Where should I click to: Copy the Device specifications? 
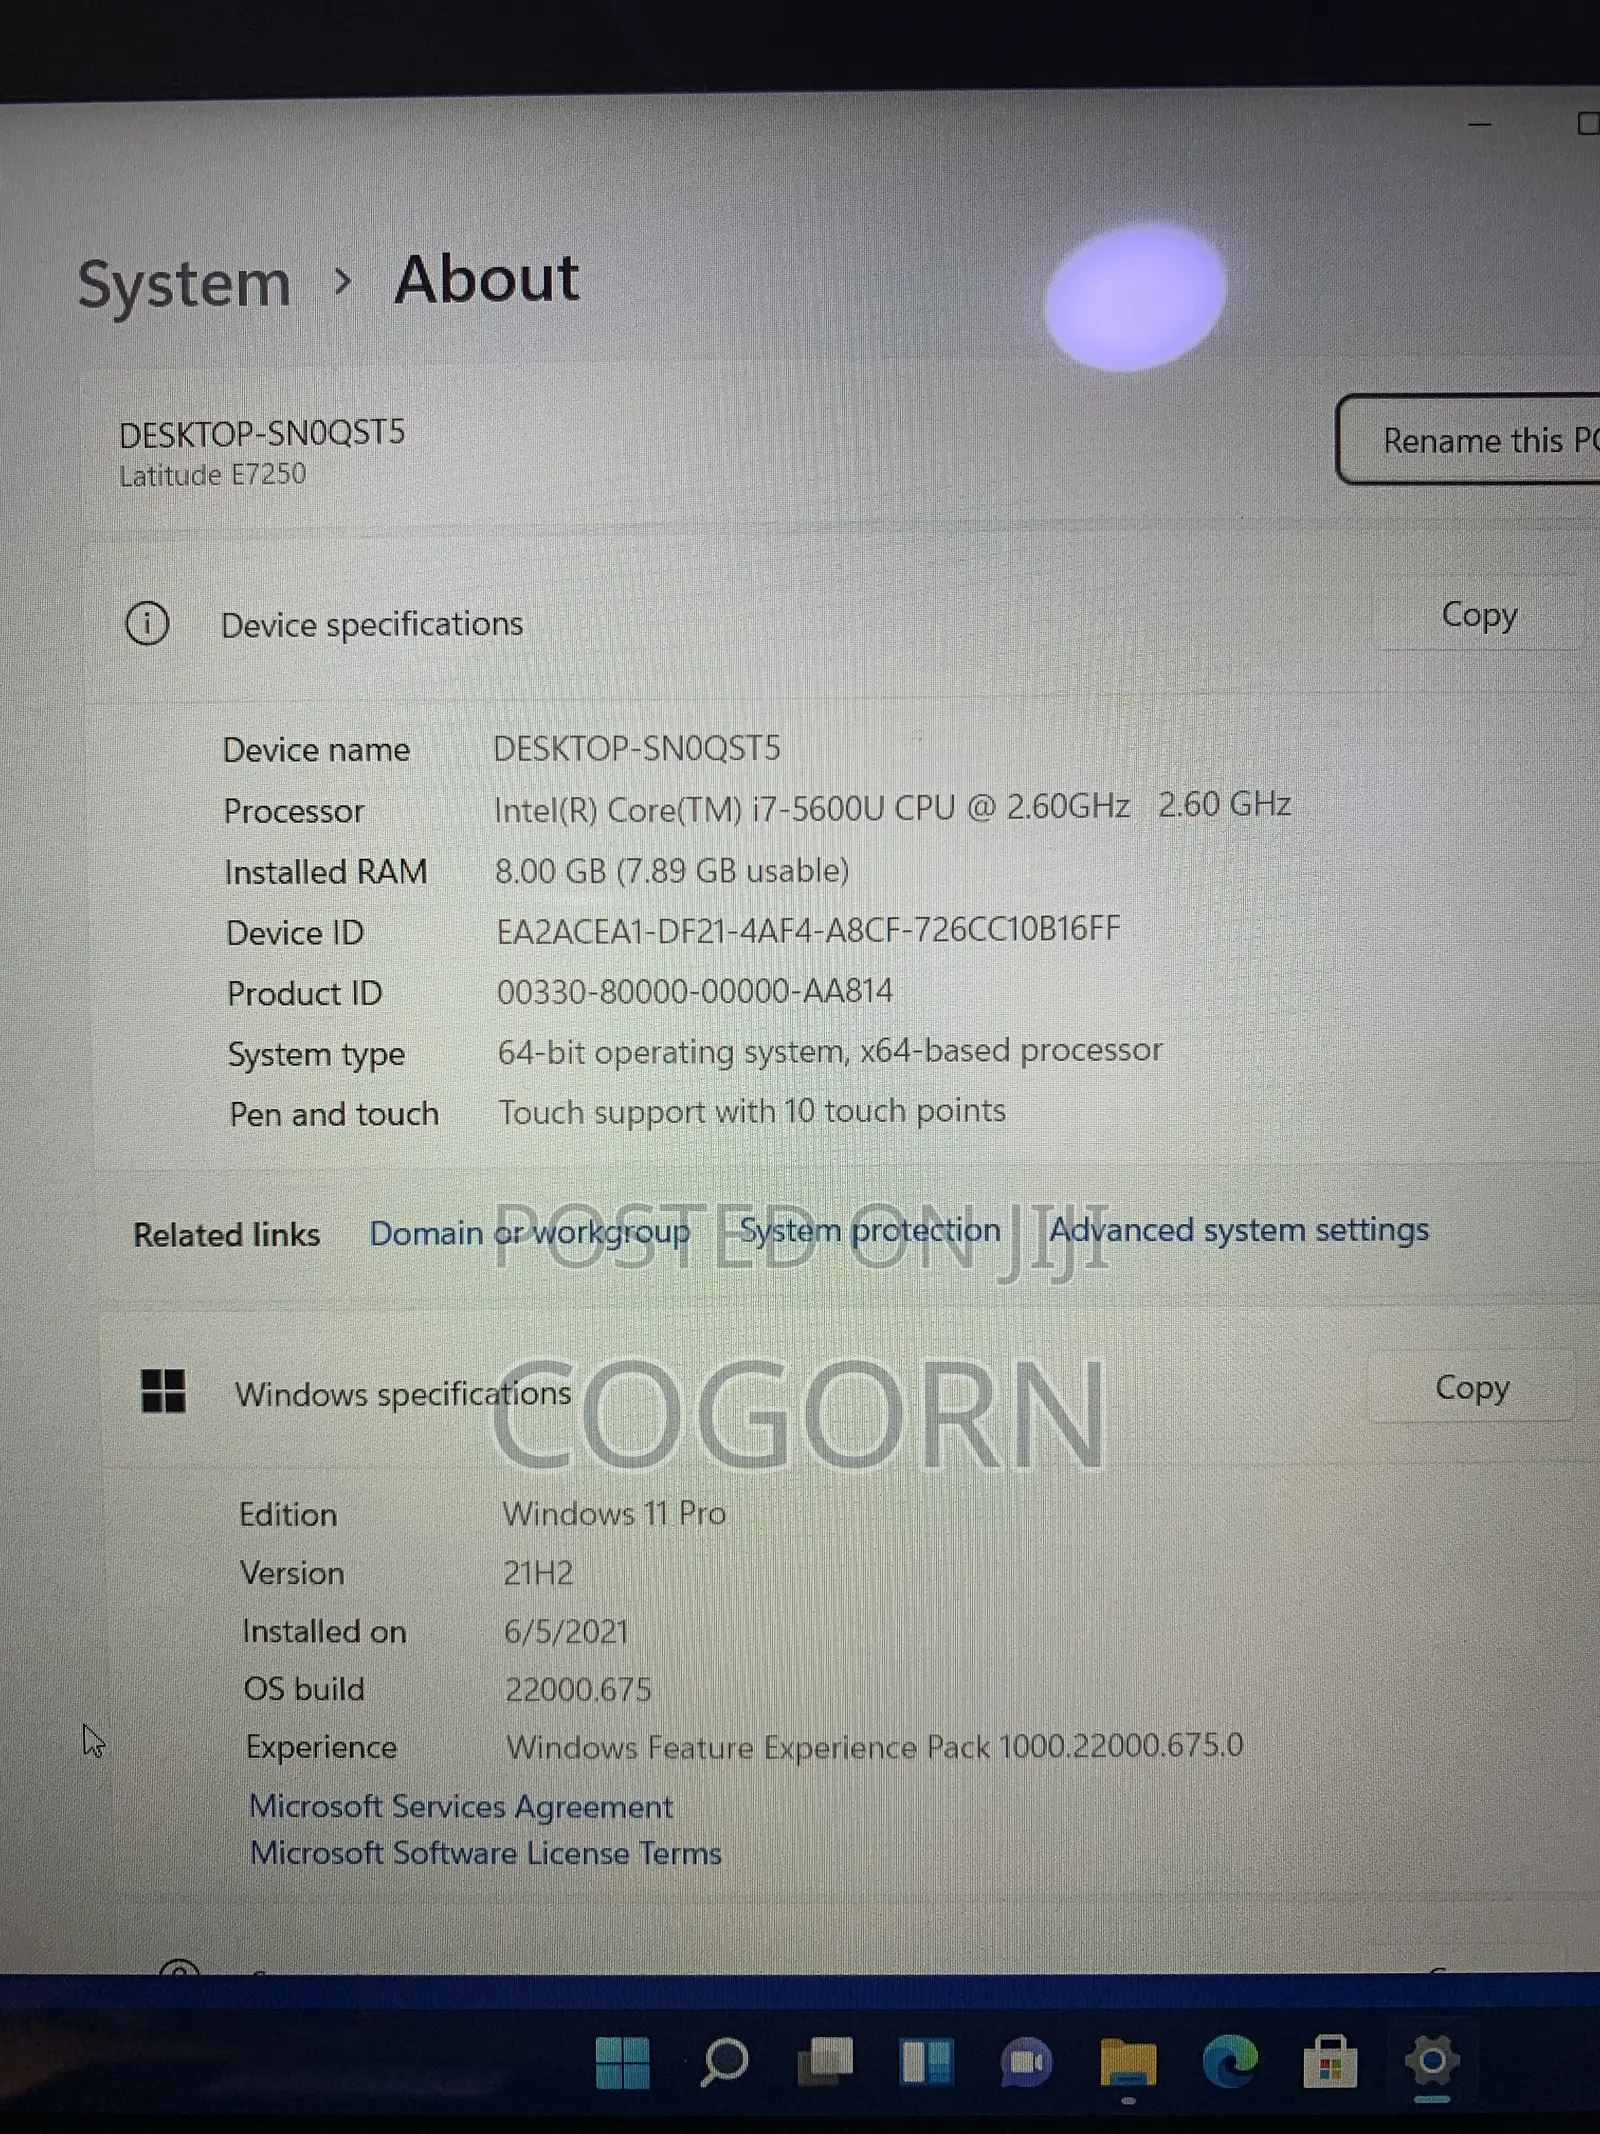[1479, 615]
